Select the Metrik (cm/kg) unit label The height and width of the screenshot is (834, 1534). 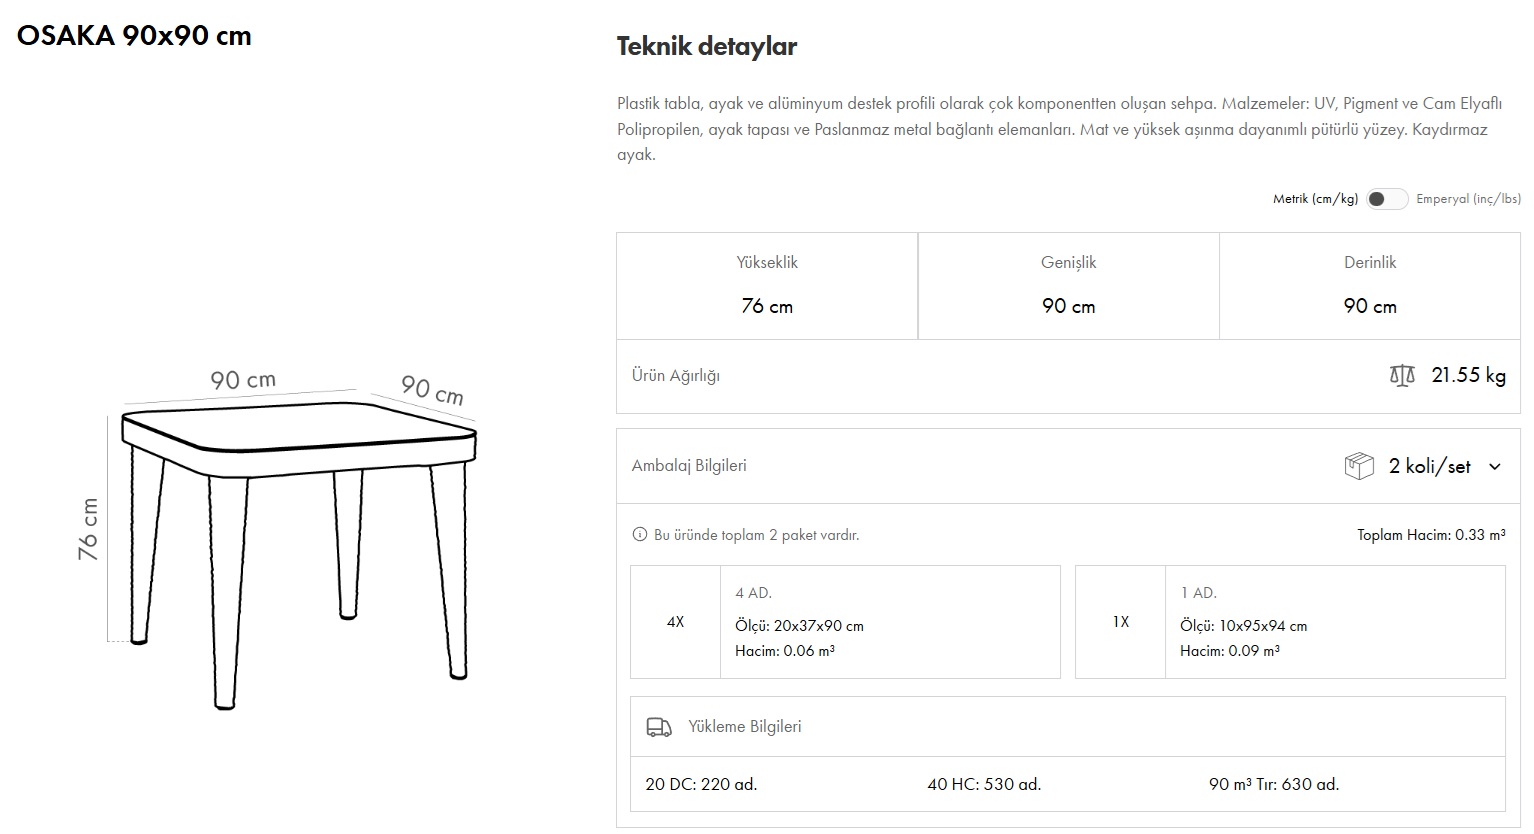click(1315, 199)
